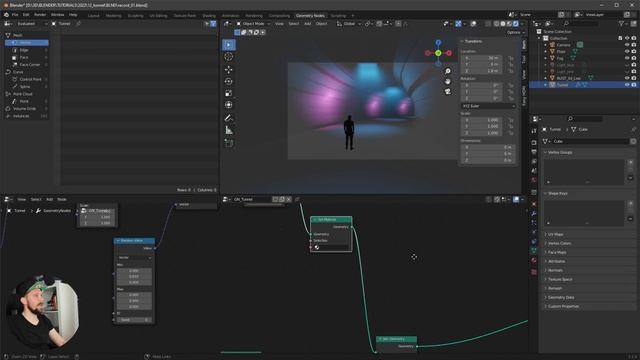Toggle the camera view icon in the viewport
This screenshot has height=360, width=640.
(448, 91)
